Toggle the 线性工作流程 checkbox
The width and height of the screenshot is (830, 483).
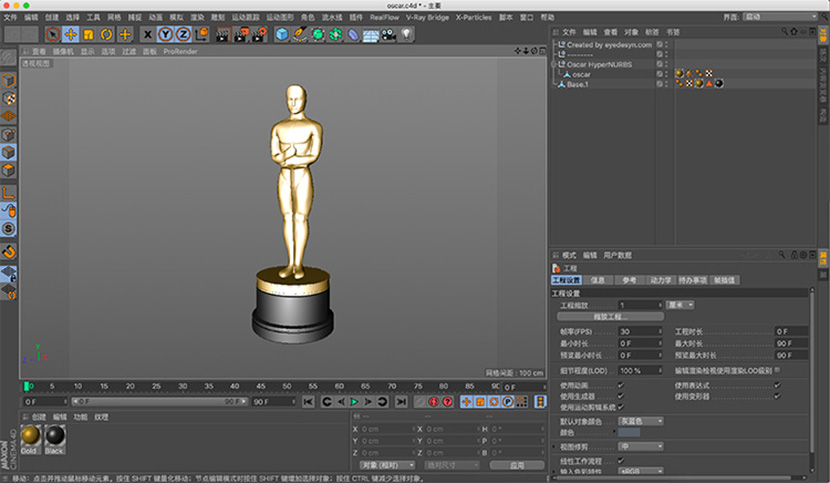coord(620,461)
